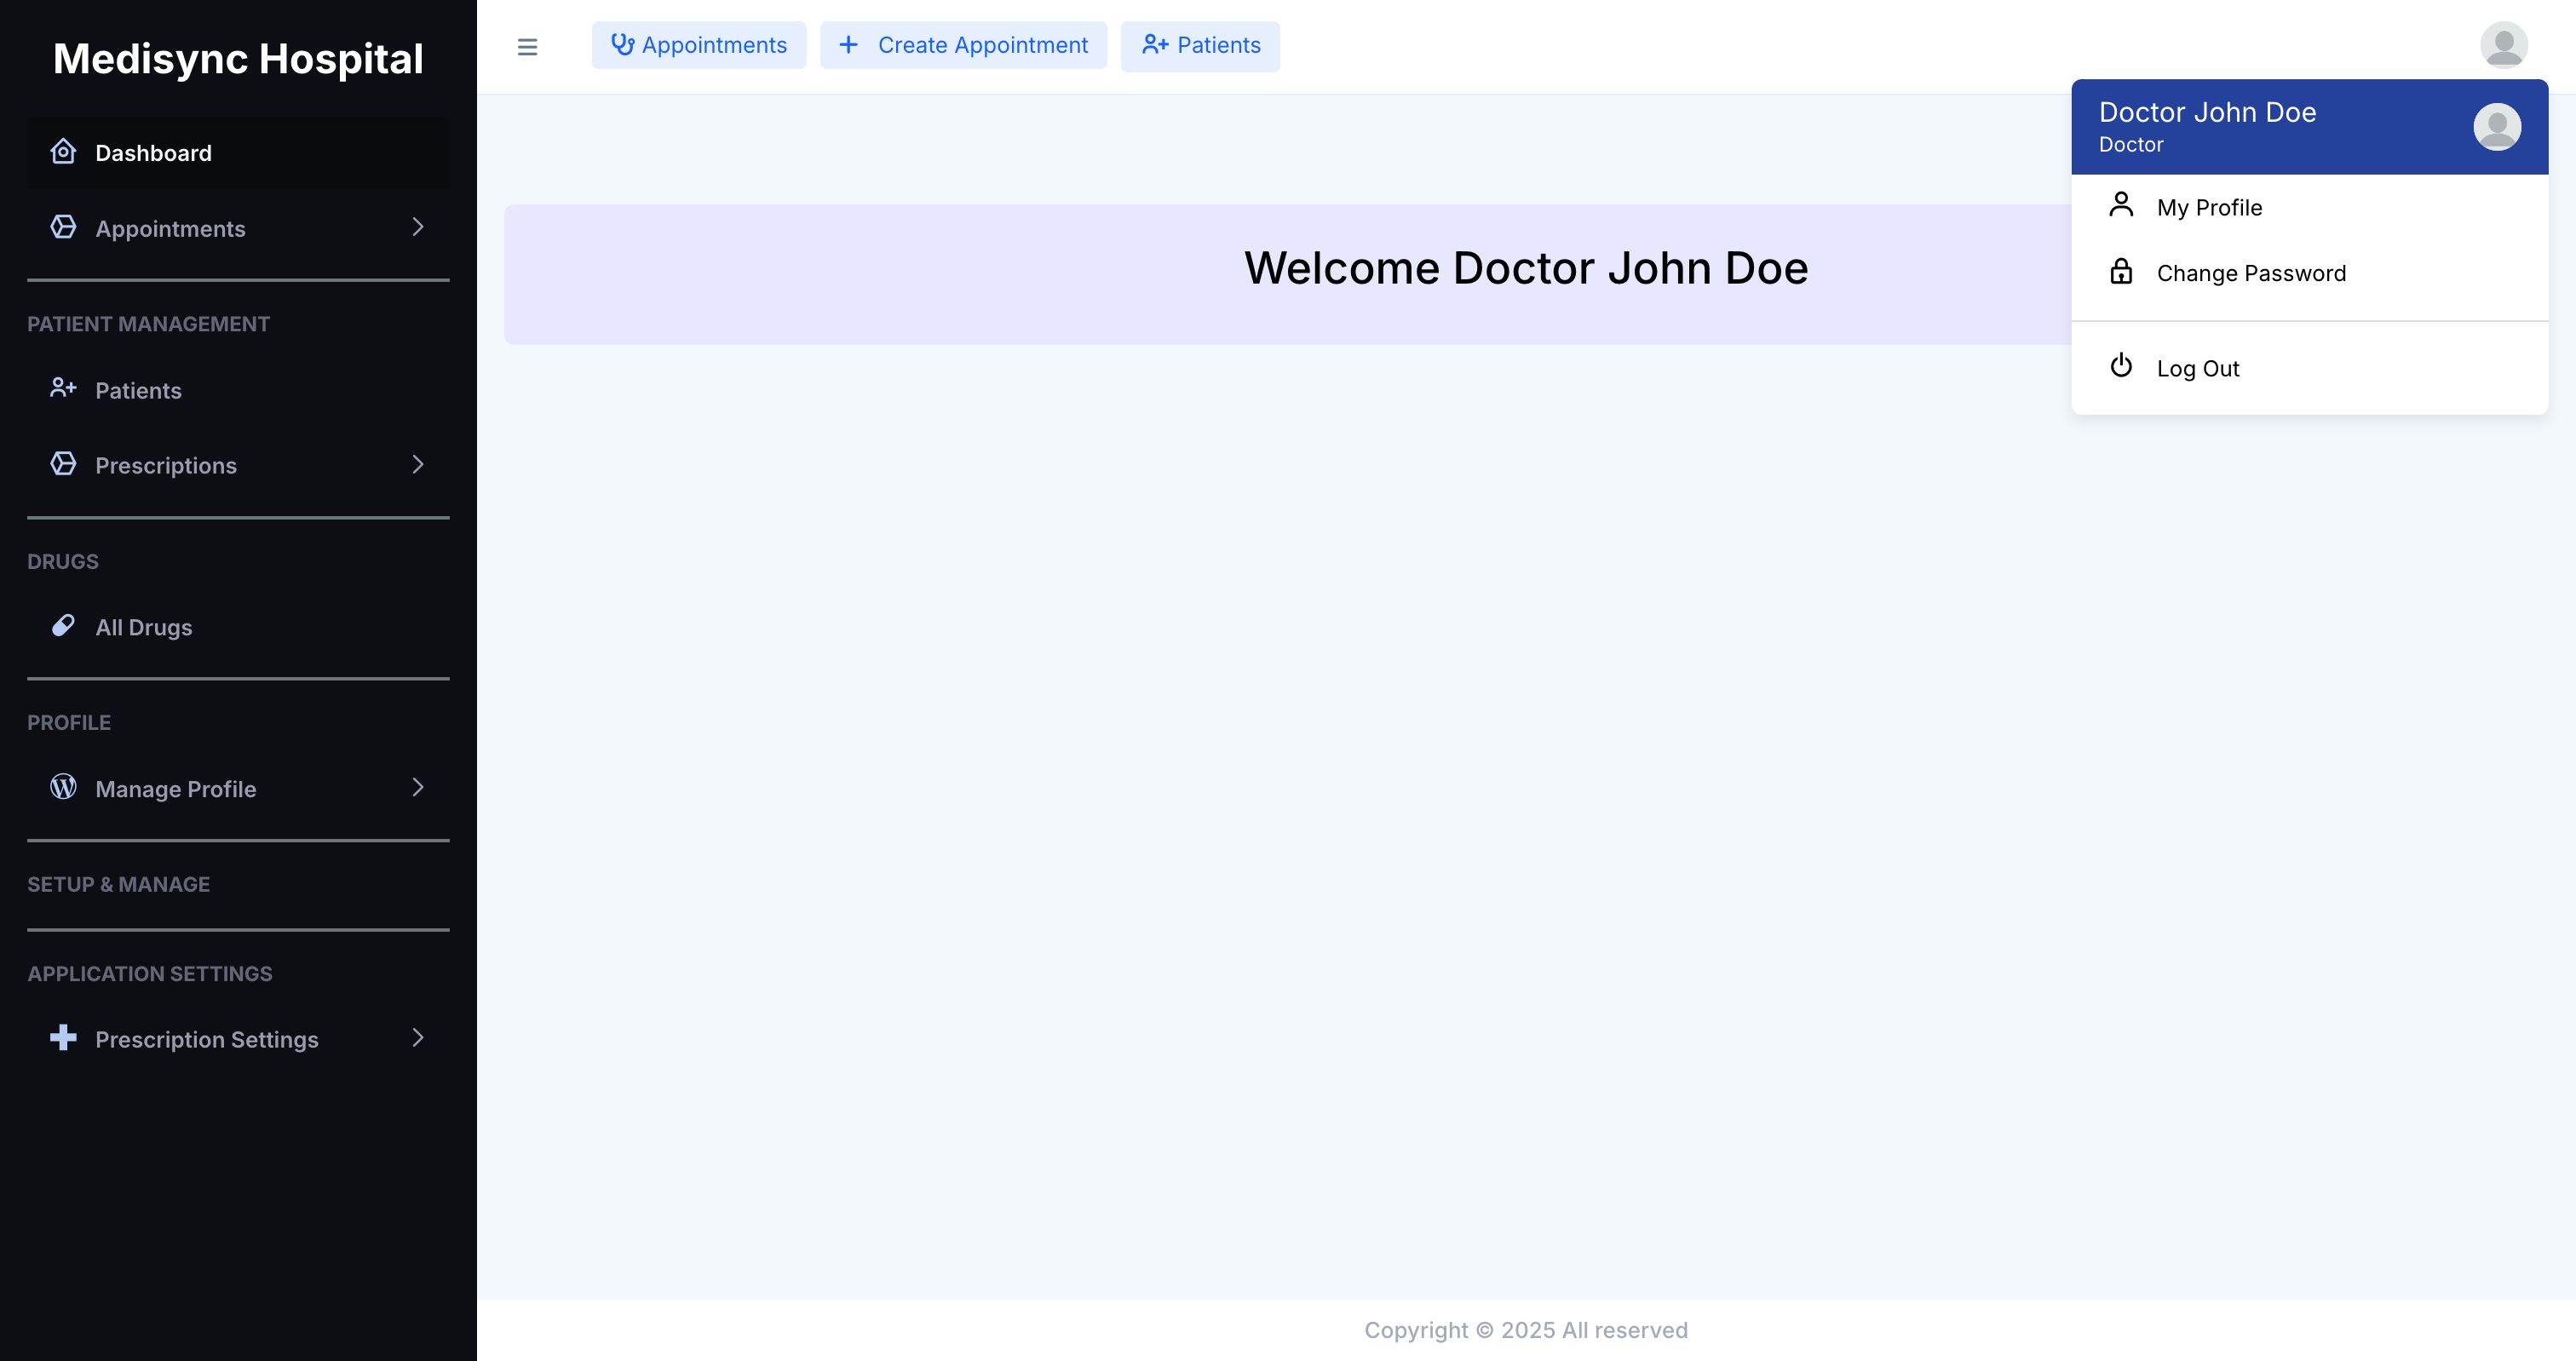Click the person-plus icon by Patients sidebar

pos(63,388)
